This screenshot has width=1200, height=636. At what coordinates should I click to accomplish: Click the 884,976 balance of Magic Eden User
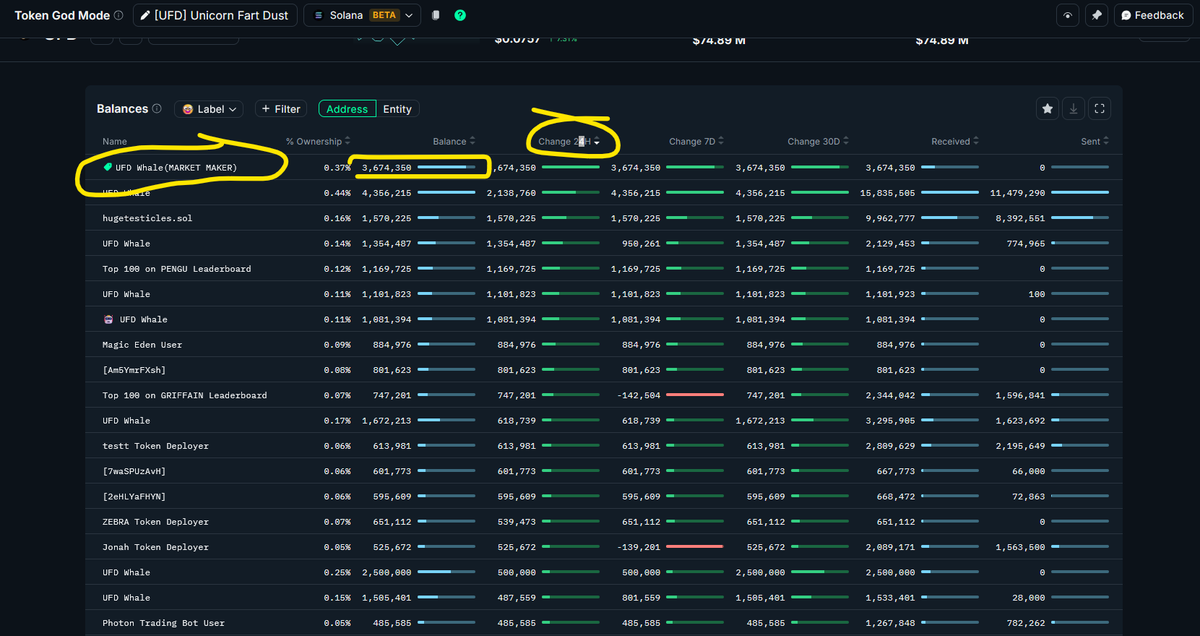389,345
